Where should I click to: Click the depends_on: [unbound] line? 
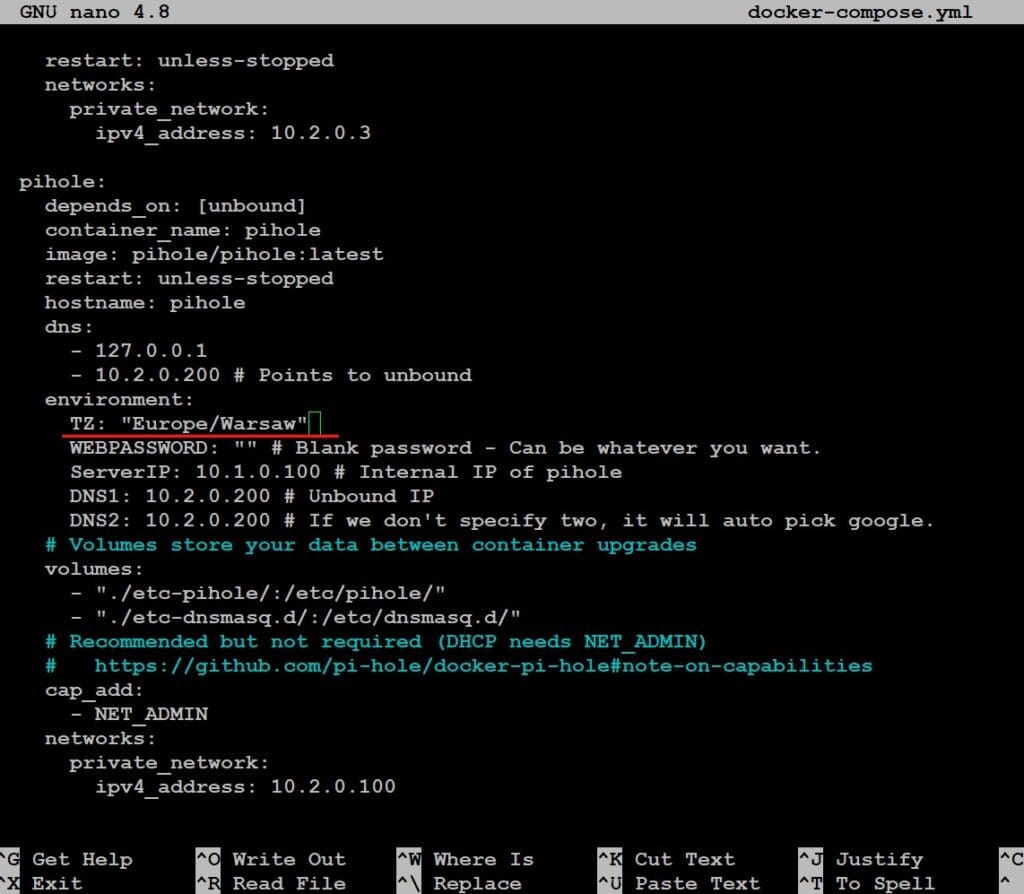175,206
